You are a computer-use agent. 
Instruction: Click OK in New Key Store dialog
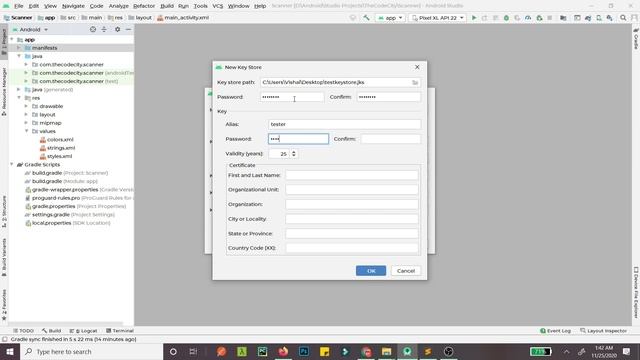(x=371, y=271)
